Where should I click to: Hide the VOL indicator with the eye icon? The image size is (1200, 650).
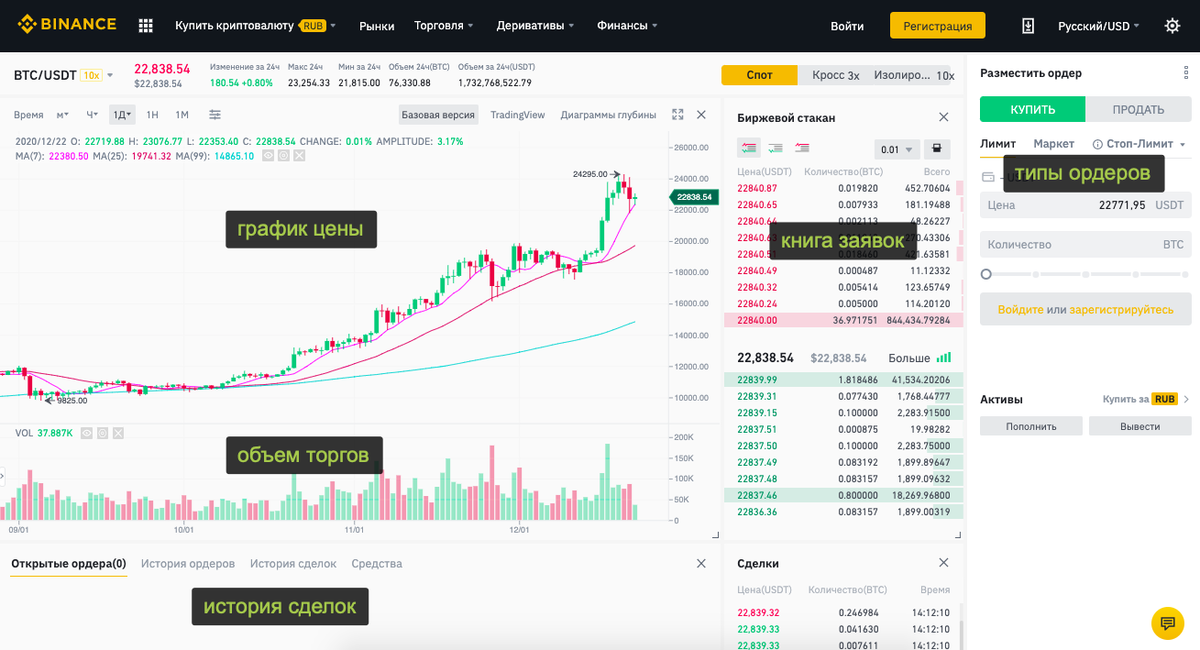tap(86, 432)
